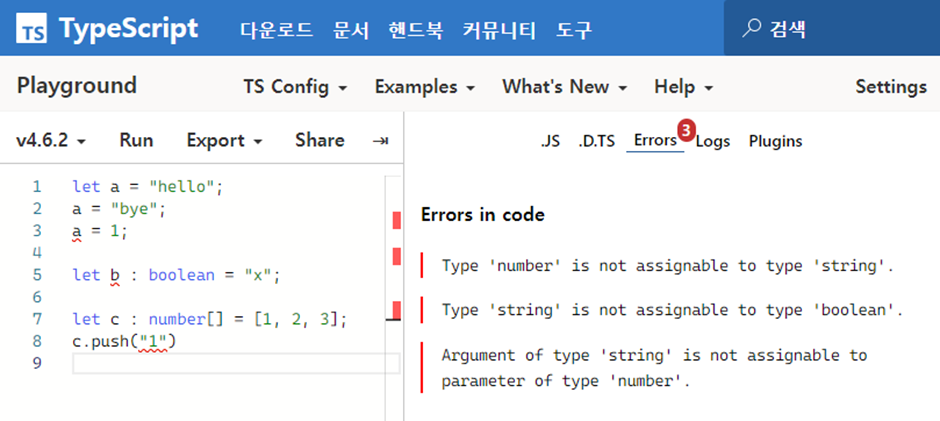Open Settings in the Playground bar
940x421 pixels.
tap(891, 87)
